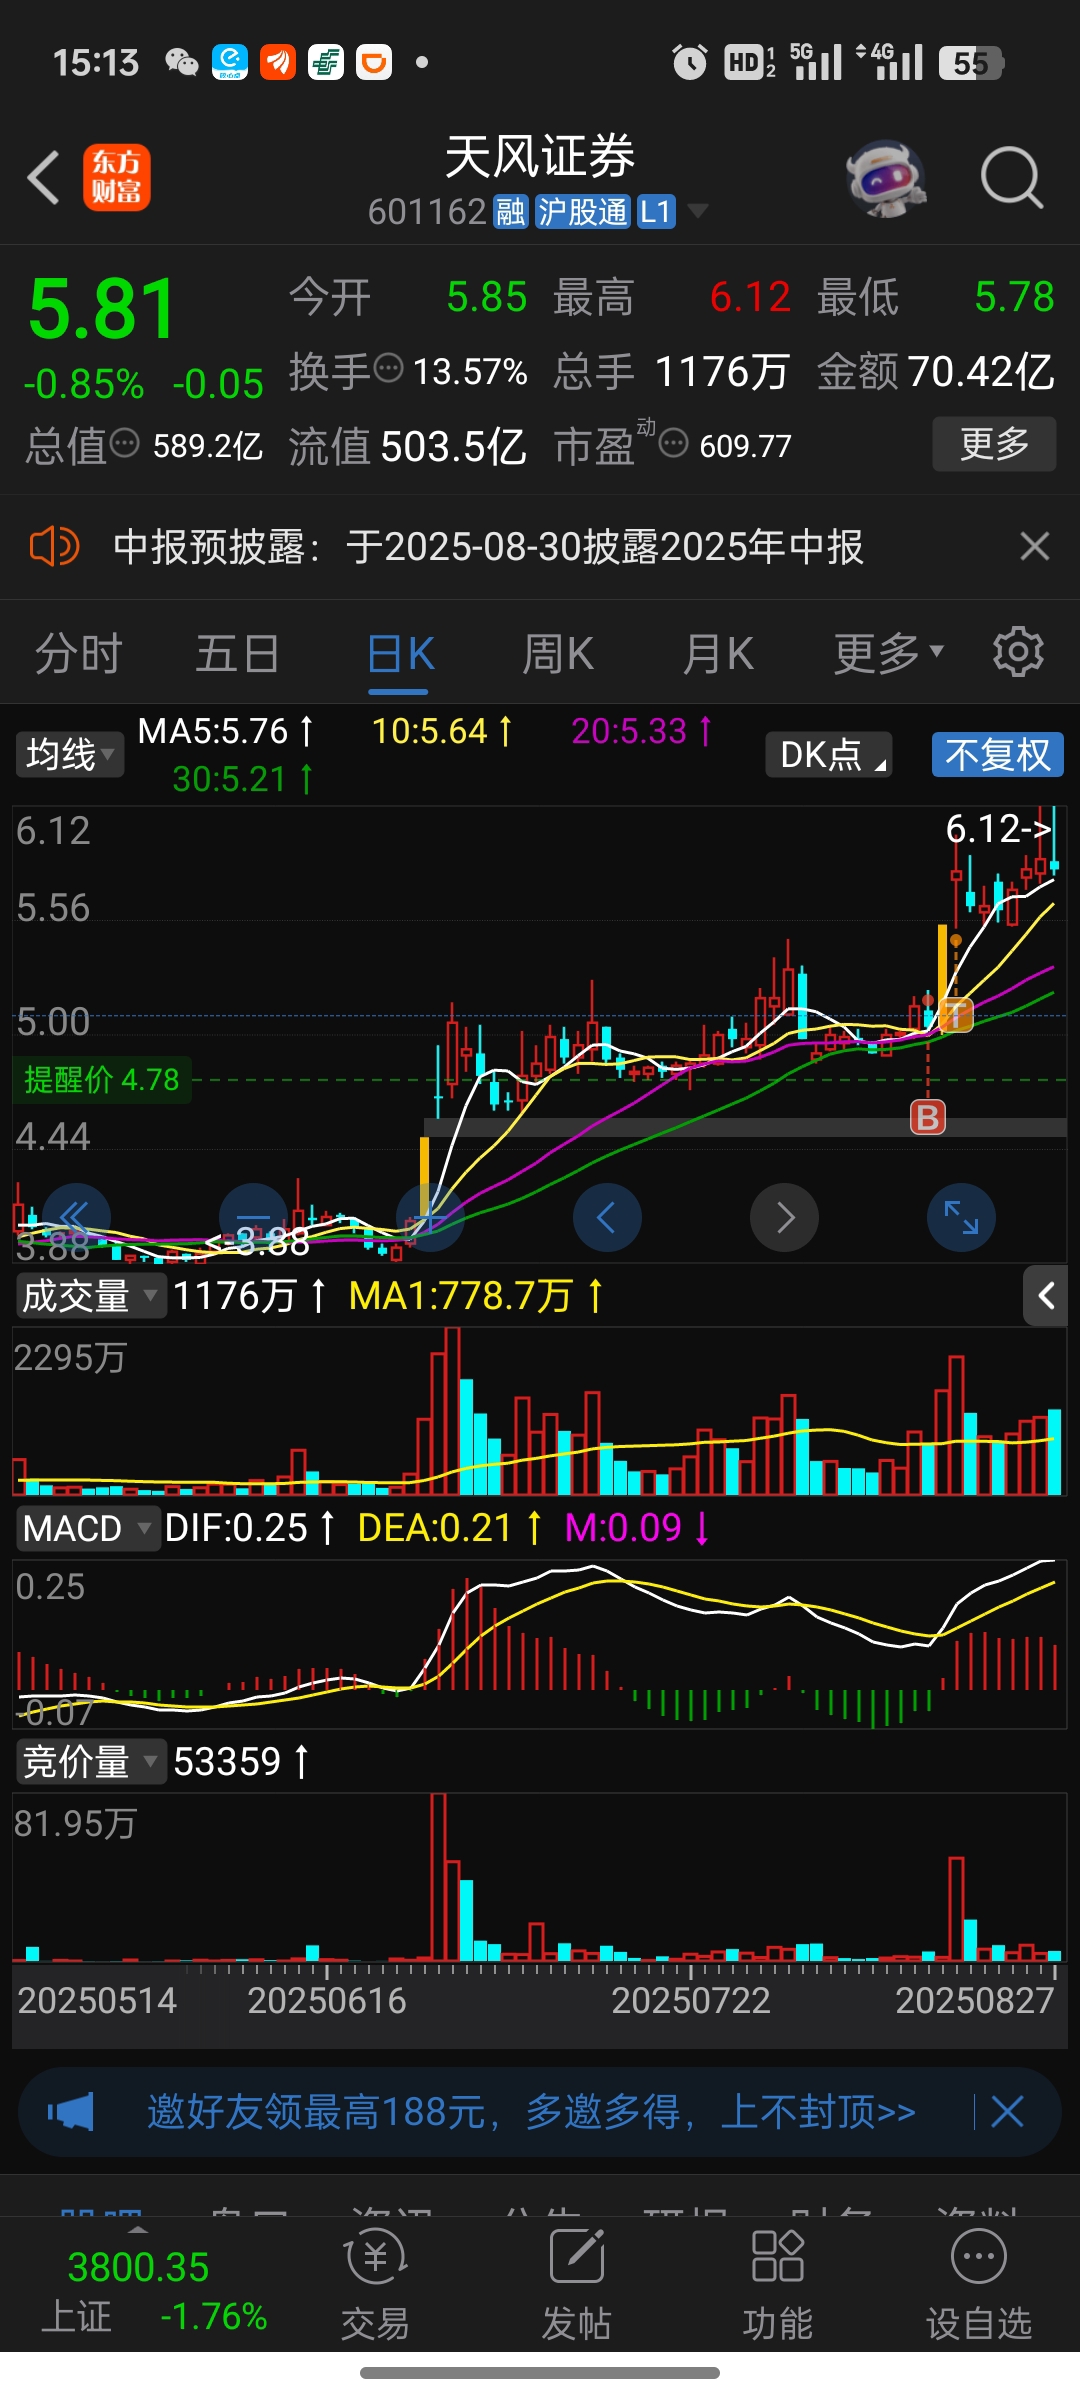This screenshot has height=2400, width=1080.
Task: Tap the T marker on candlestick chart
Action: coord(956,1015)
